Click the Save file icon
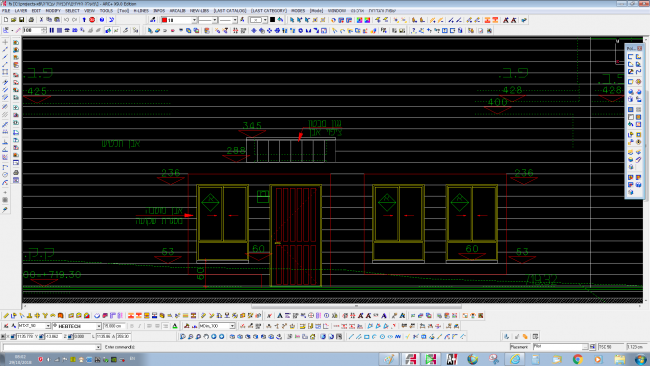The width and height of the screenshot is (650, 366). coord(21,19)
